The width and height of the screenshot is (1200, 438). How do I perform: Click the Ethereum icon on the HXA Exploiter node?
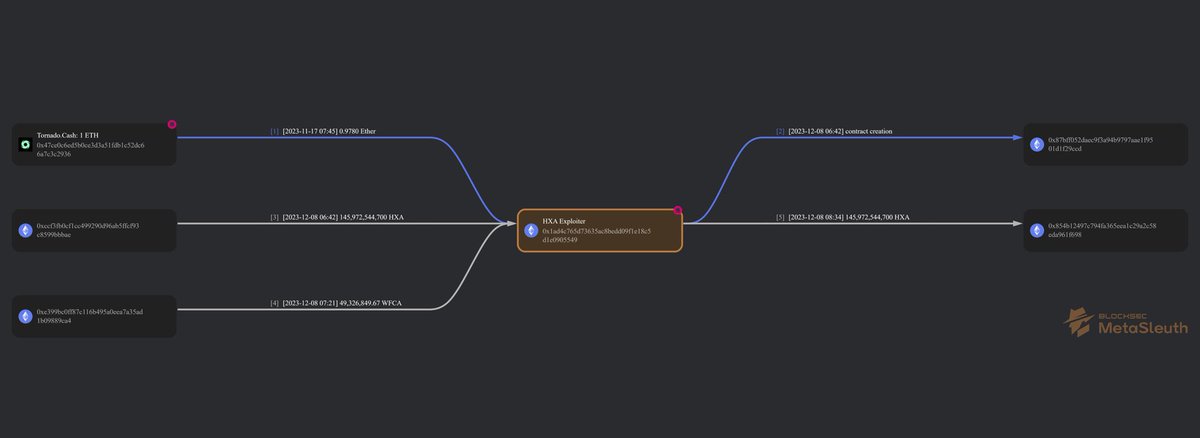coord(531,230)
